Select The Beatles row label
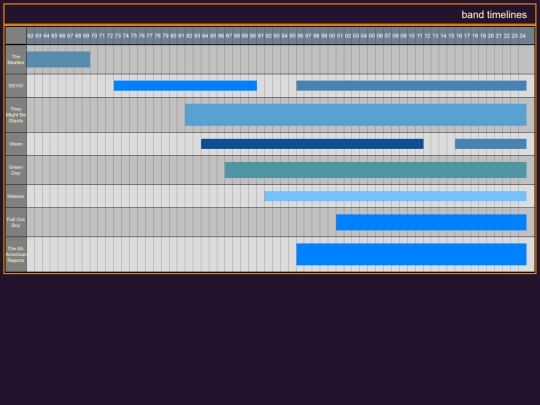Image resolution: width=540 pixels, height=405 pixels. [x=16, y=60]
